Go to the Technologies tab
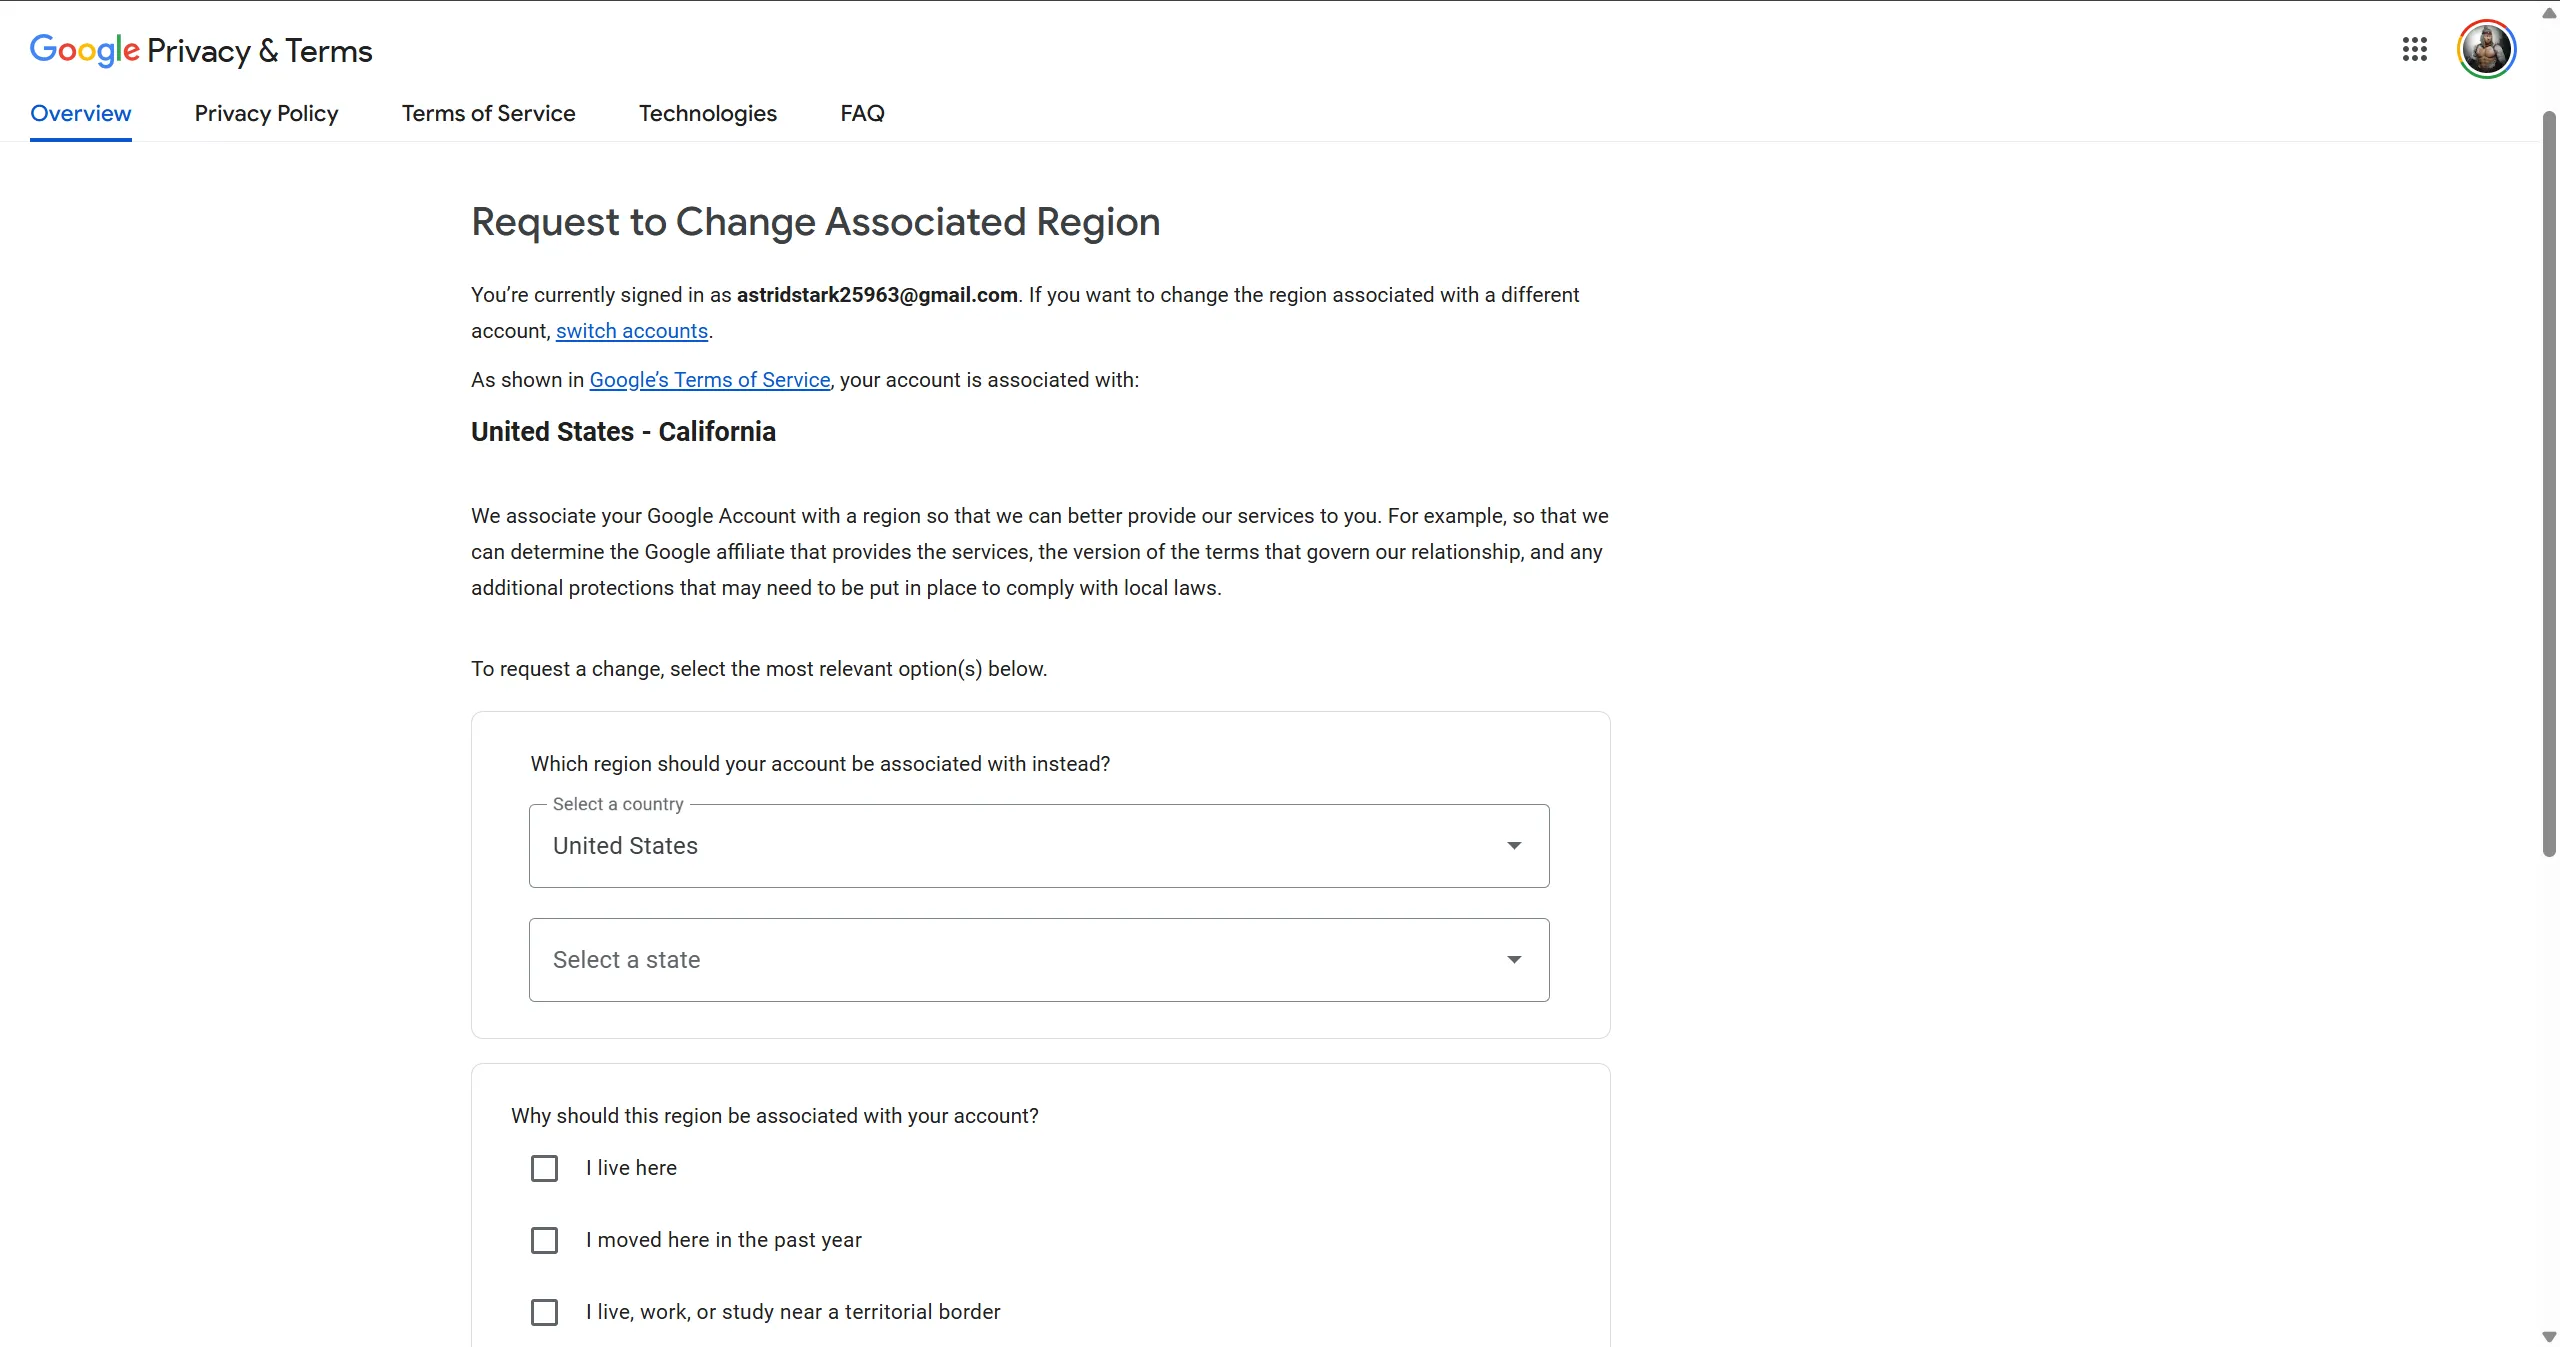The height and width of the screenshot is (1347, 2560). (707, 113)
